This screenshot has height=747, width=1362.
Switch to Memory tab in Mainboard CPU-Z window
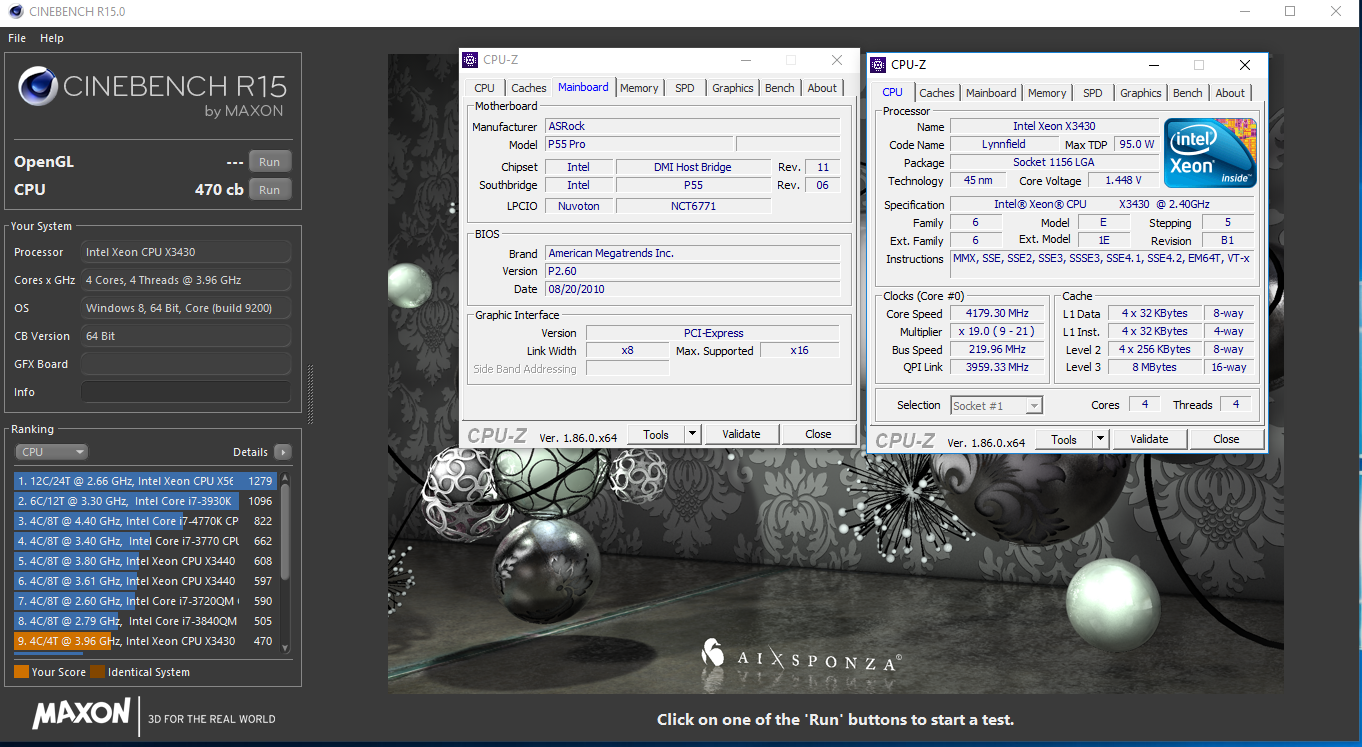click(x=639, y=88)
